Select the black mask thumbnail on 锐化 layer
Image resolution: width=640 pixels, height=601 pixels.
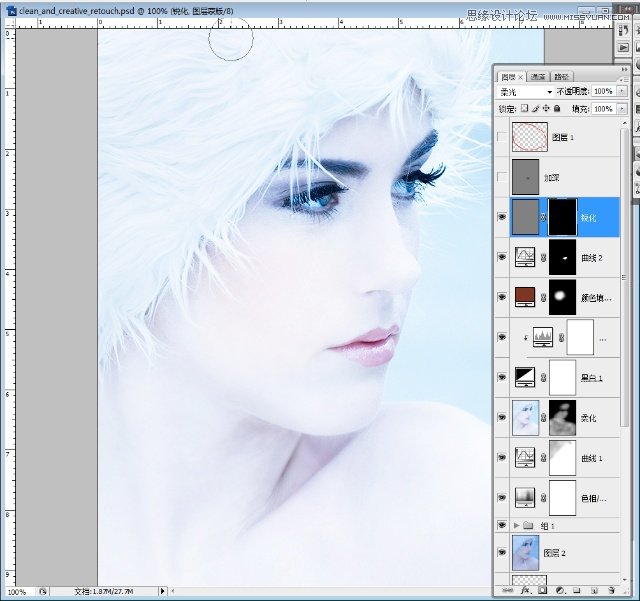pos(562,217)
